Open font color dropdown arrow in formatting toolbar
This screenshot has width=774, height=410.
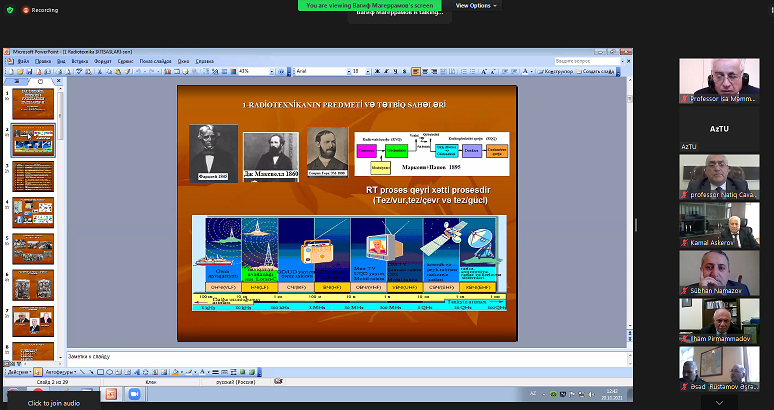pos(532,72)
